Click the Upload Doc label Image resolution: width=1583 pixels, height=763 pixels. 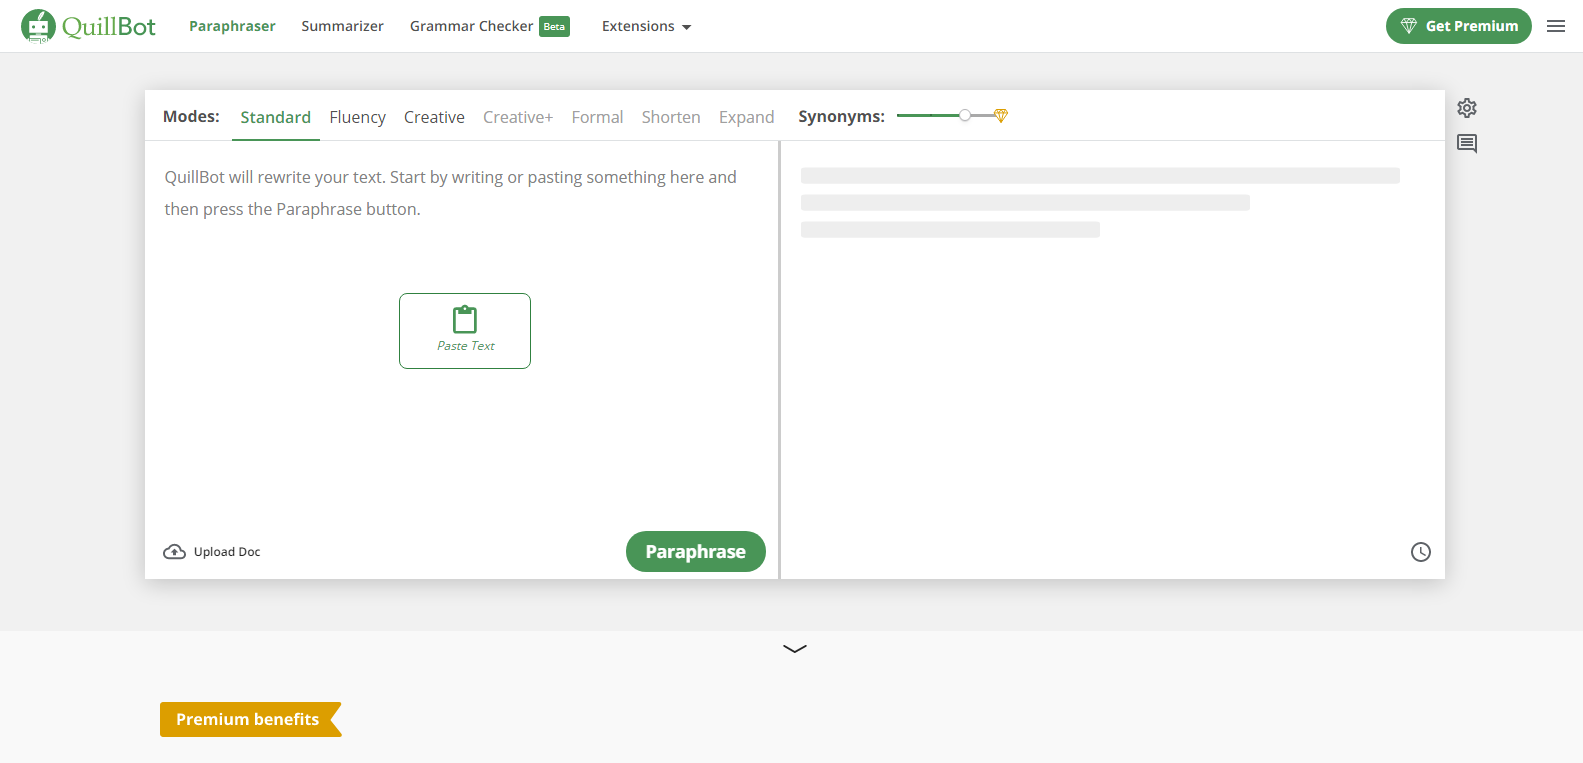click(x=227, y=552)
